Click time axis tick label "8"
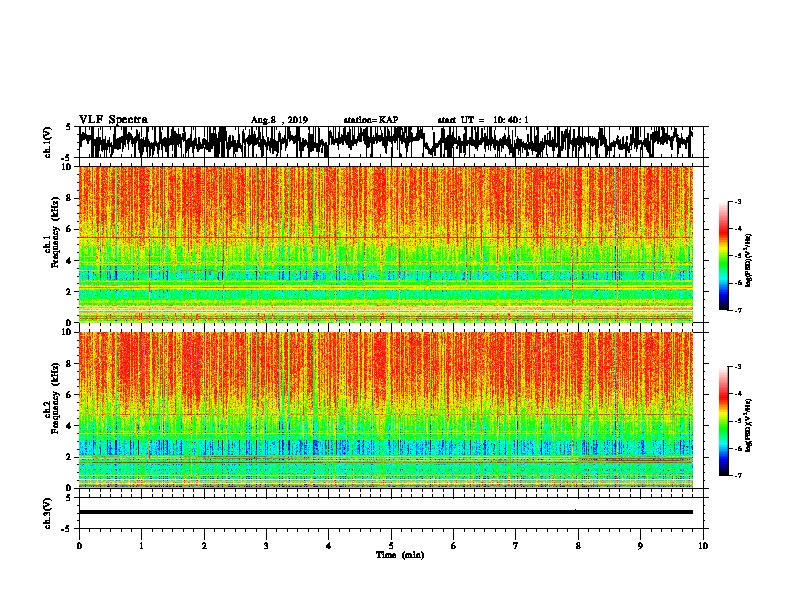This screenshot has height=612, width=792. [x=578, y=546]
